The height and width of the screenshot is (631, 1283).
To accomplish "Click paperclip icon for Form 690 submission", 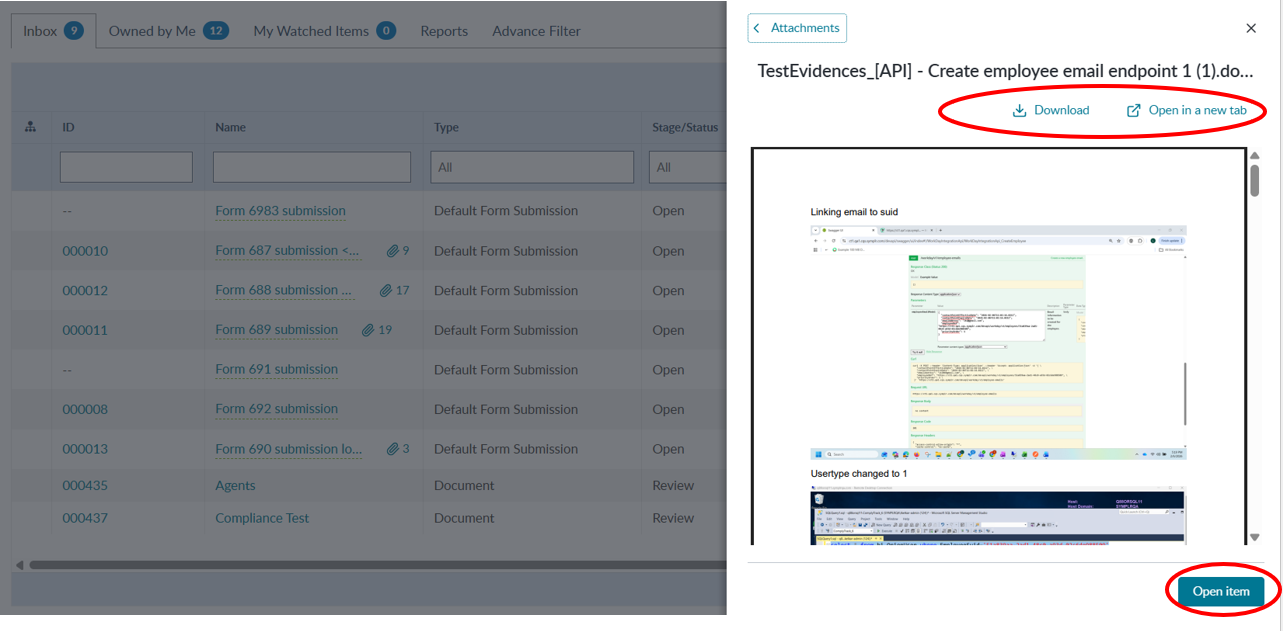I will point(393,449).
